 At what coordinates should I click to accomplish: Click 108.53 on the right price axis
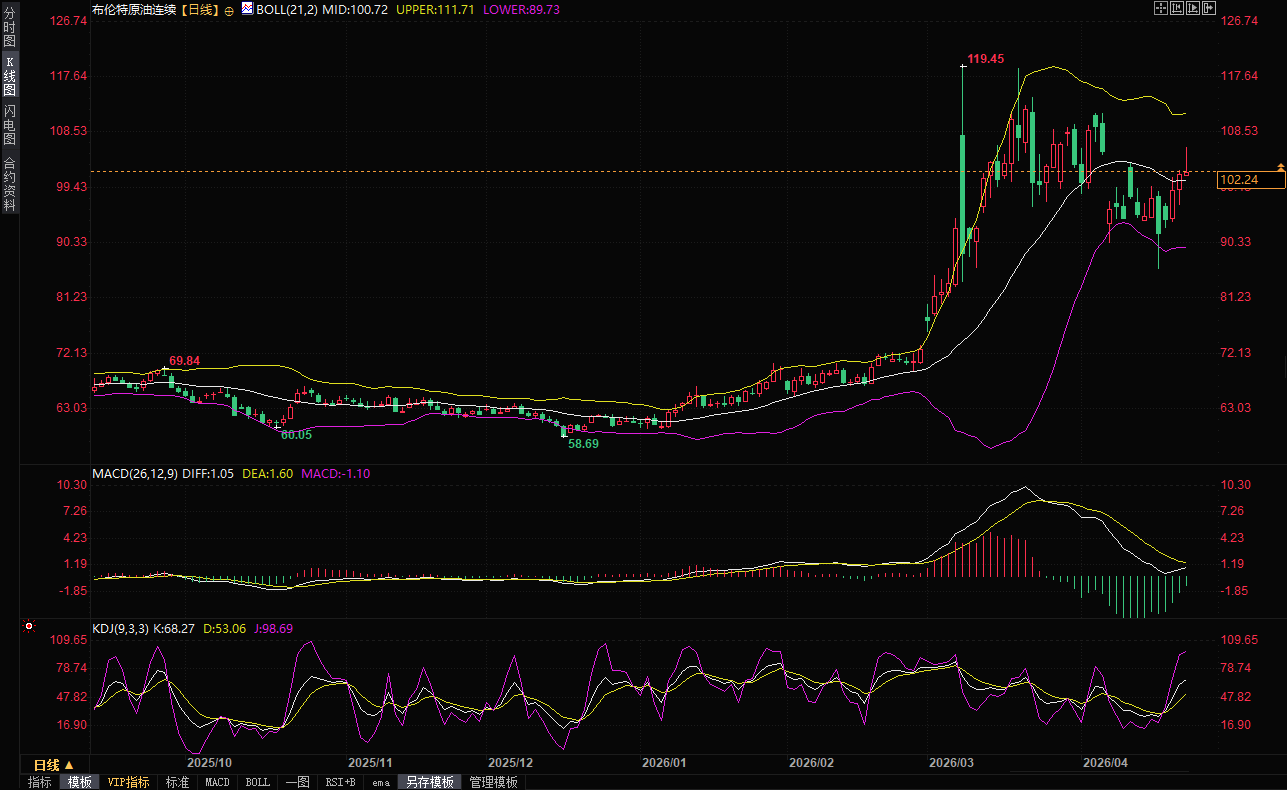click(x=1240, y=131)
